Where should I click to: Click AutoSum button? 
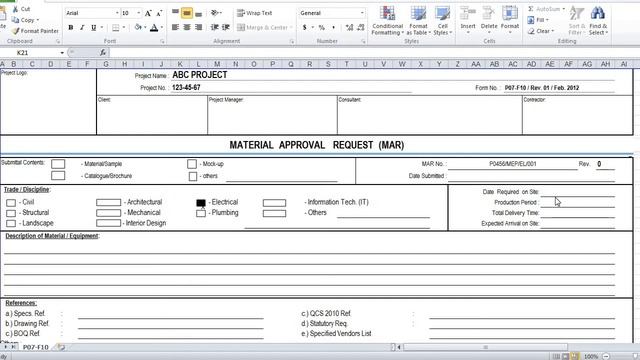pos(547,9)
